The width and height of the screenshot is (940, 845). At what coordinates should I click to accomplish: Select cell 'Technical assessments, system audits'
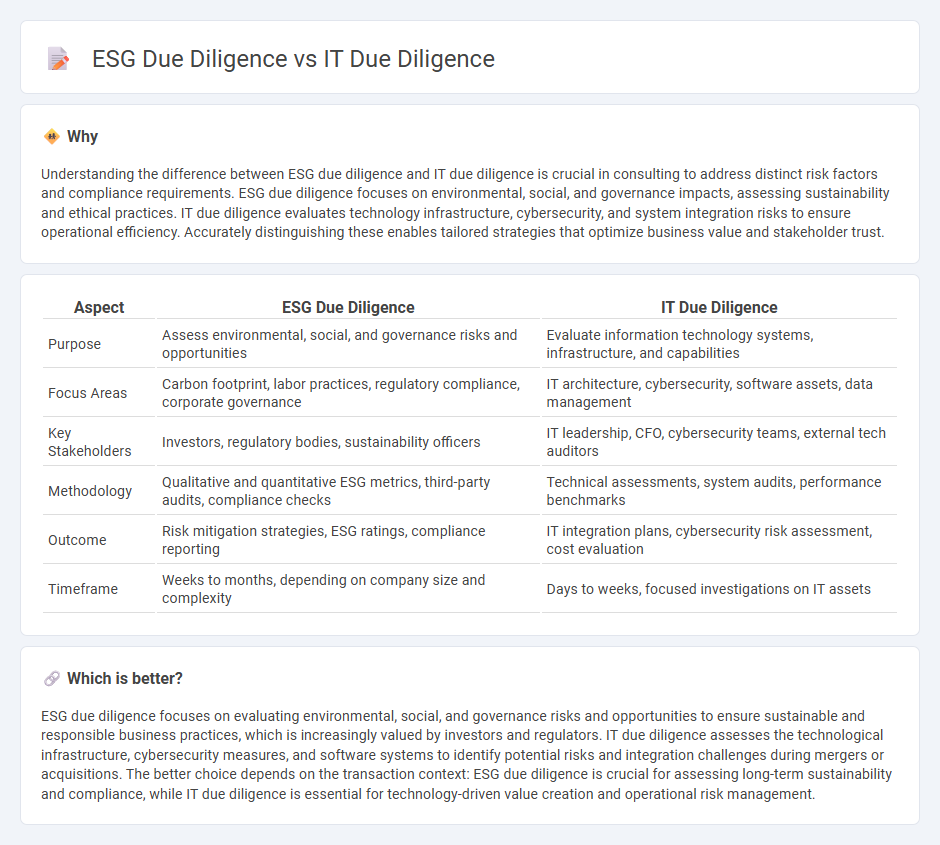719,491
